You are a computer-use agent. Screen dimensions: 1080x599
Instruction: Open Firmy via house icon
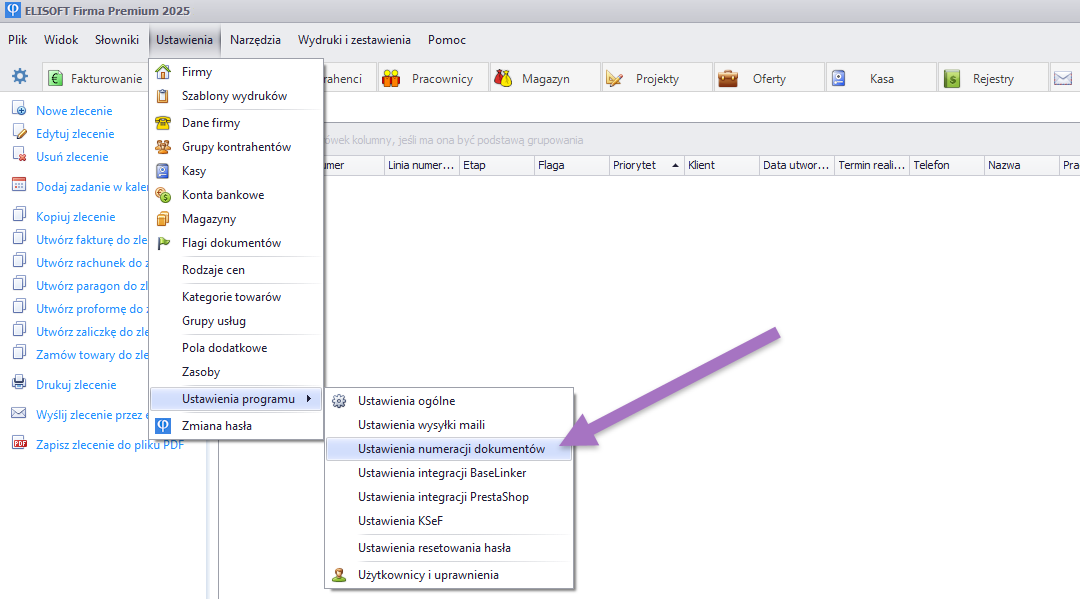point(163,72)
